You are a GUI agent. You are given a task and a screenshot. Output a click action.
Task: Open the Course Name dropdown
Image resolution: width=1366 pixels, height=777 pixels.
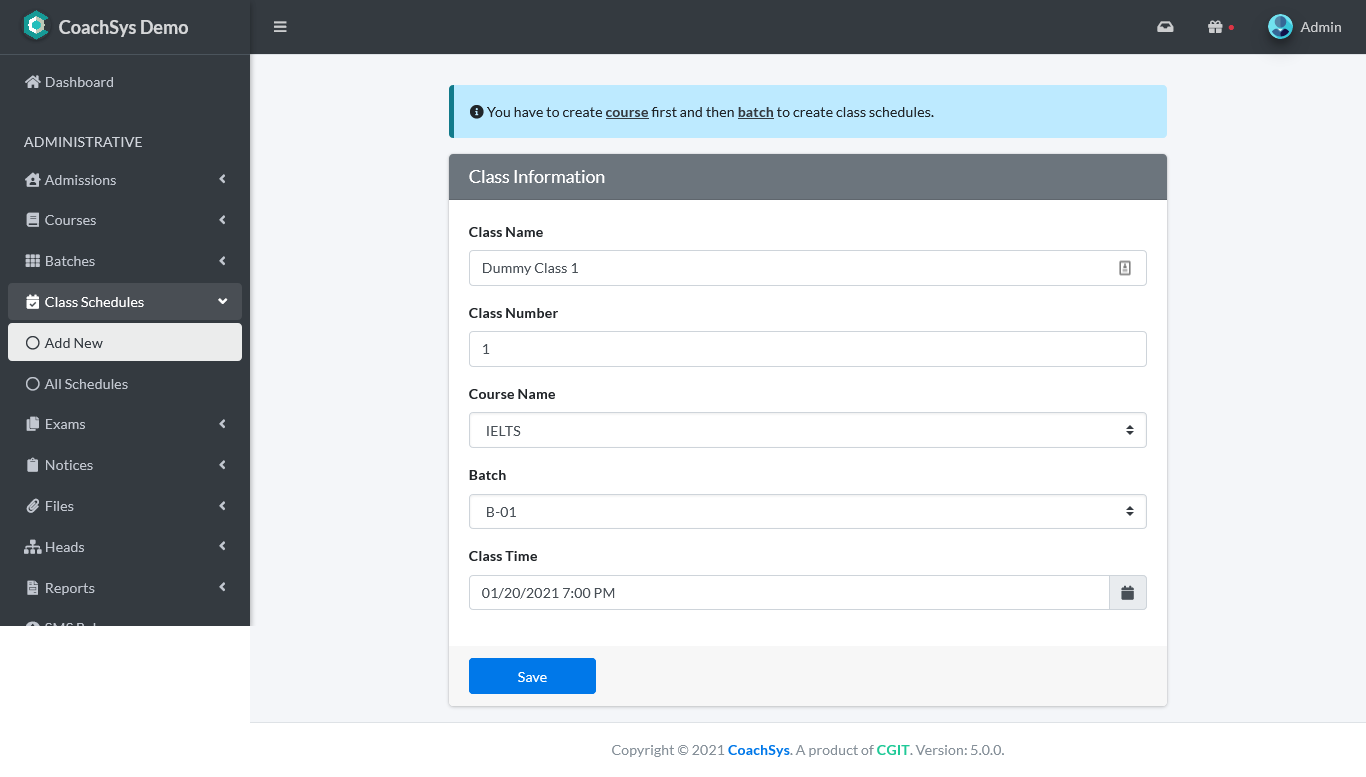[807, 431]
